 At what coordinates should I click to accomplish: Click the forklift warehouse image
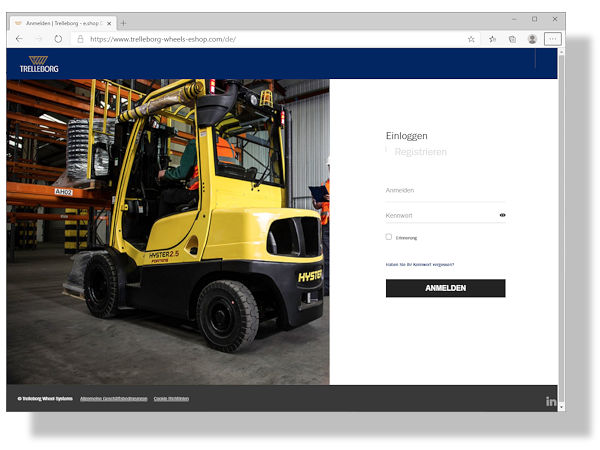point(168,232)
